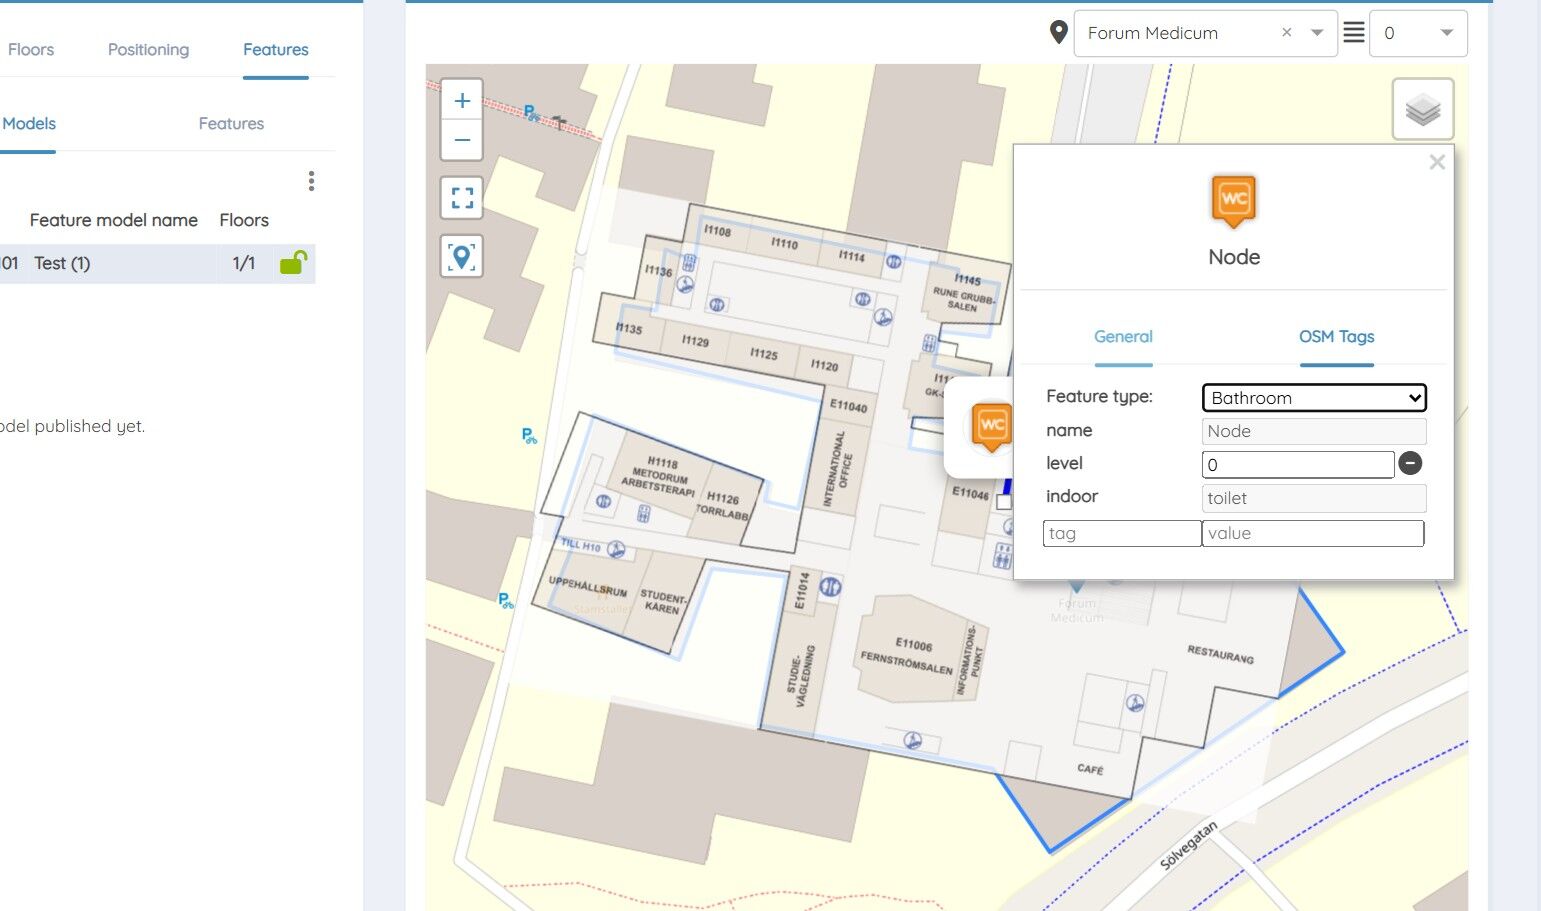Select the Test (1) feature model row
This screenshot has width=1541, height=911.
158,263
